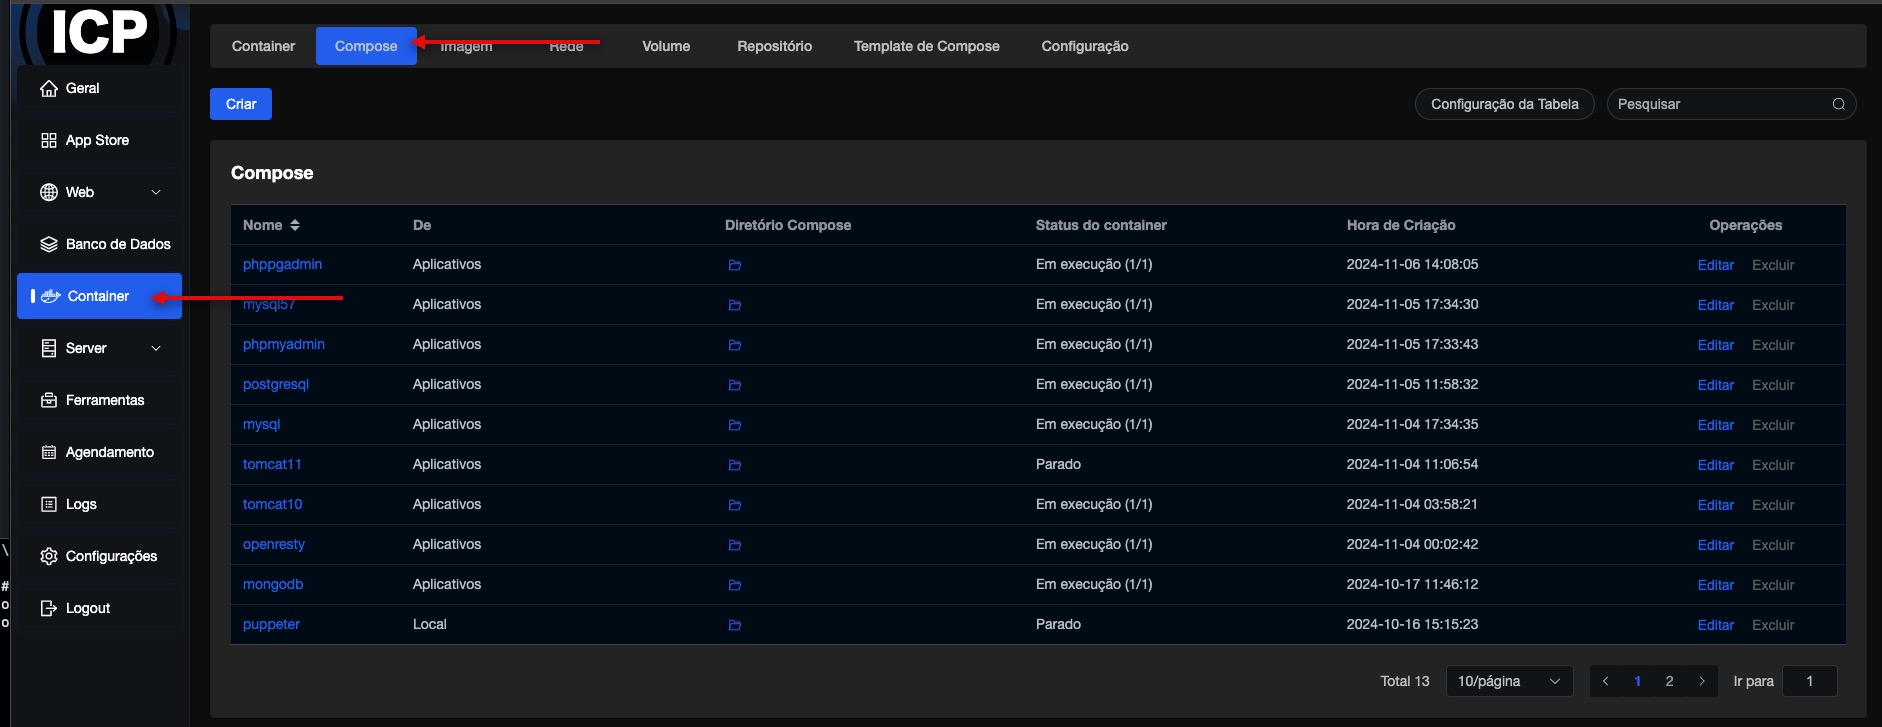Open compose directory folder for phpmyadmin
This screenshot has height=727, width=1882.
[734, 345]
